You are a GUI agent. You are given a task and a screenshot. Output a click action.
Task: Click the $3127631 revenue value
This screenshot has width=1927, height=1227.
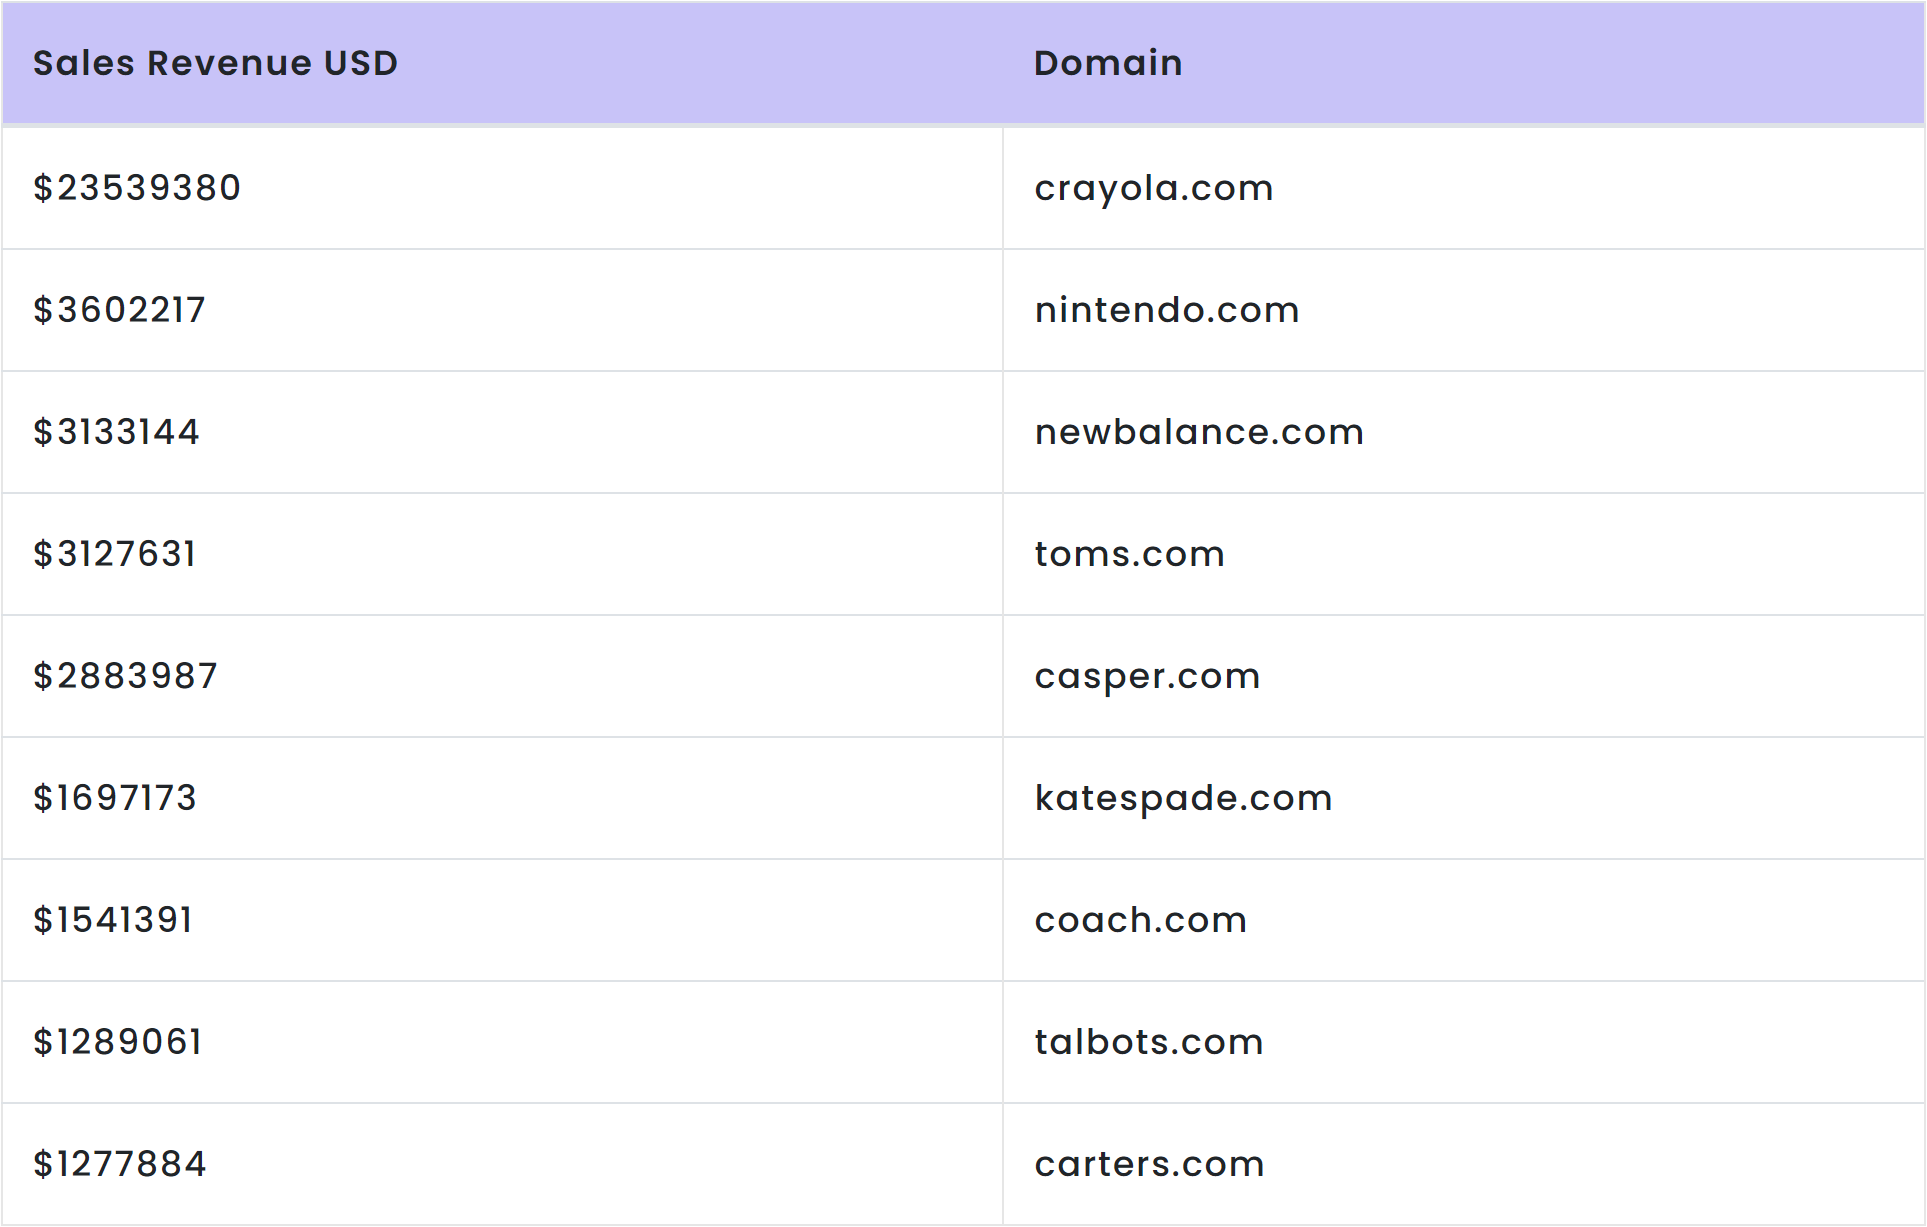tap(115, 554)
